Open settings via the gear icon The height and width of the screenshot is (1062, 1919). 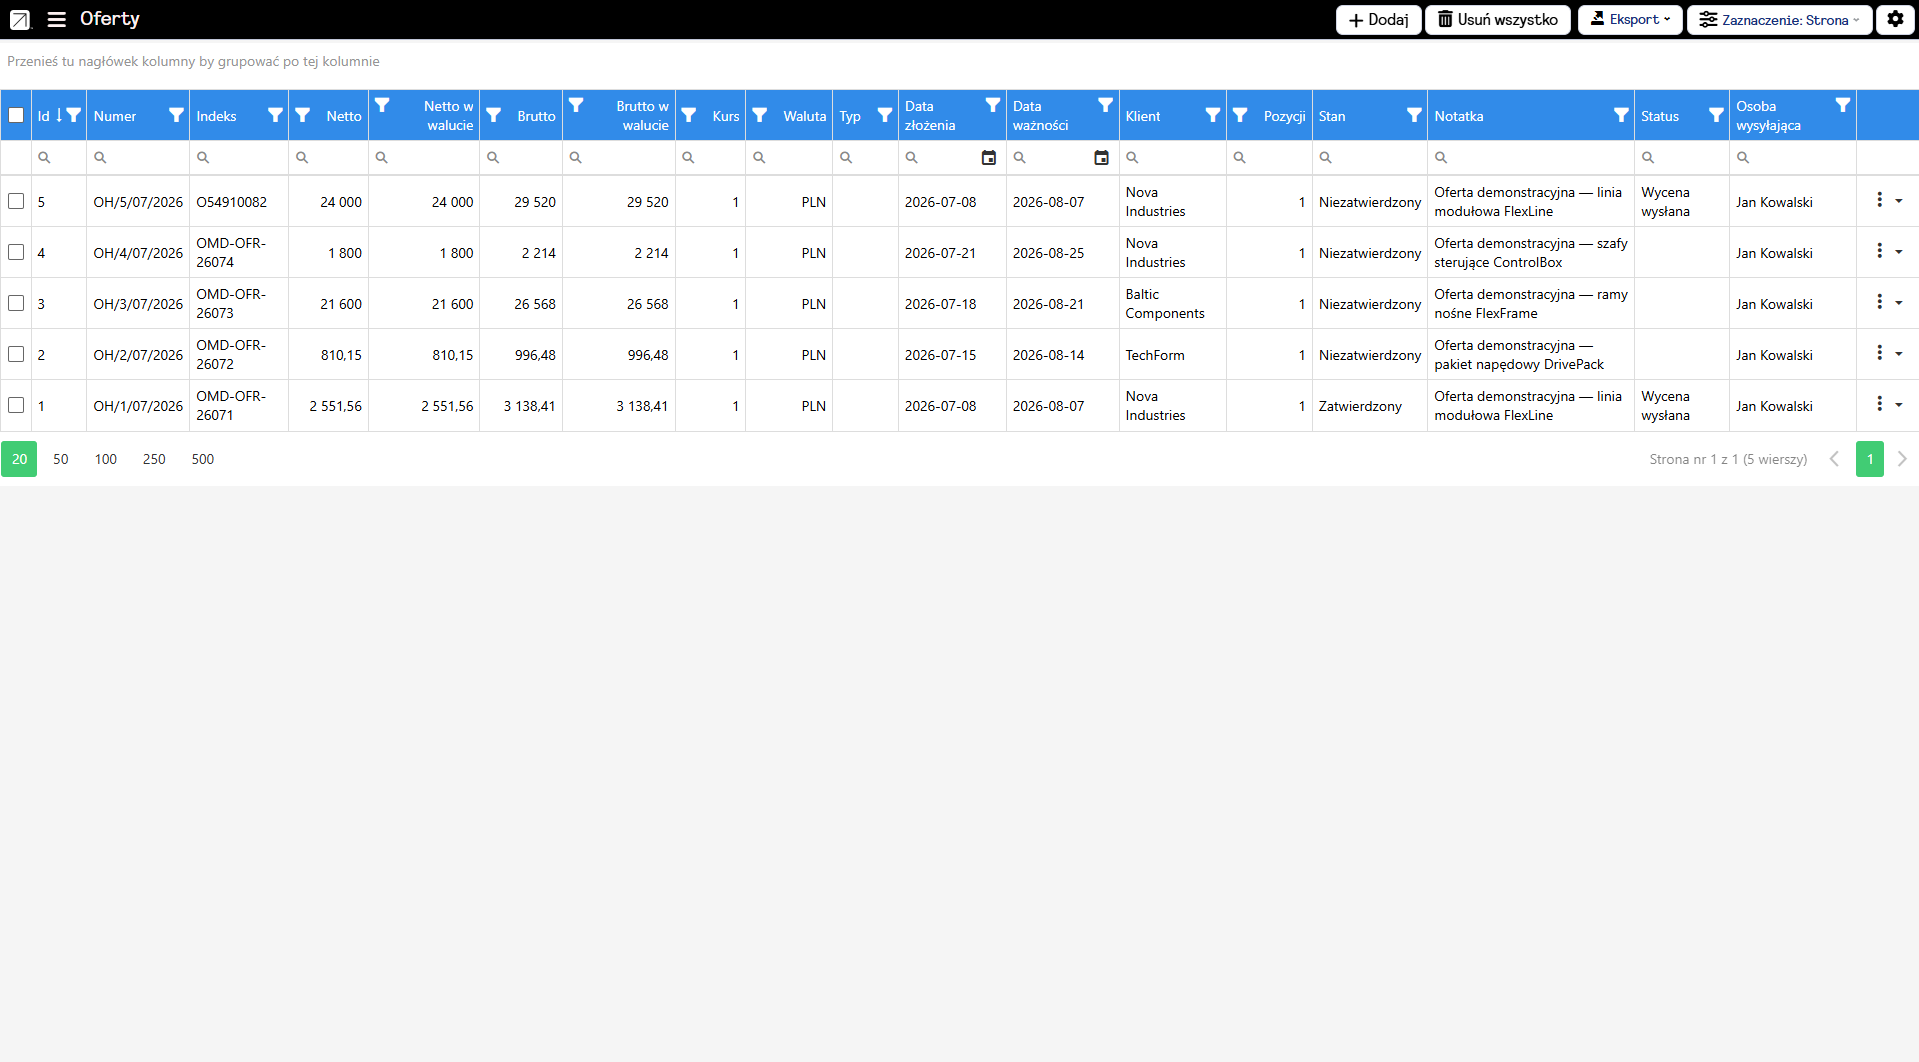tap(1895, 19)
